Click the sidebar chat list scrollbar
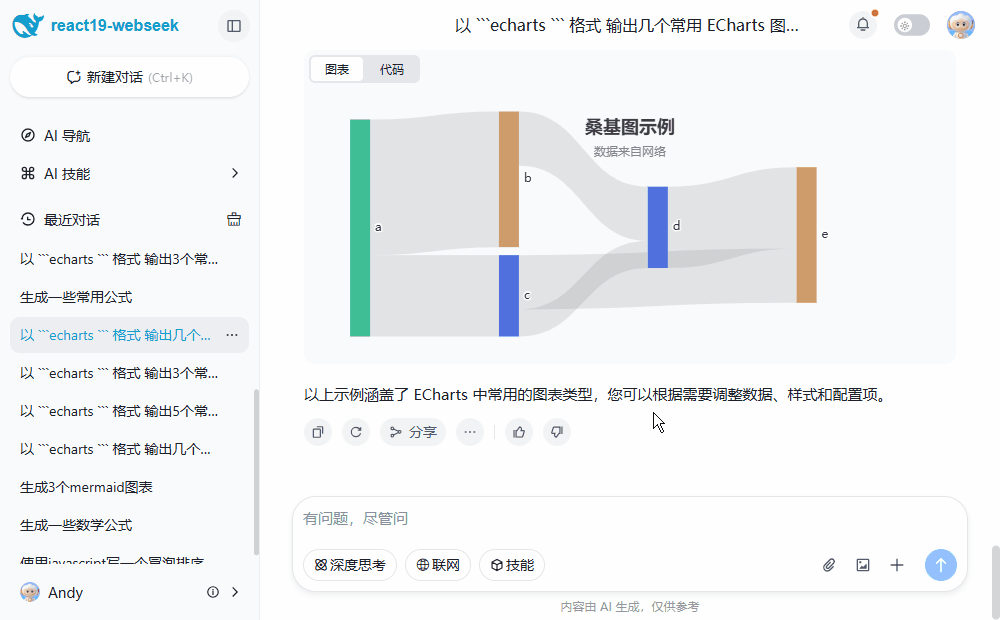 point(256,472)
